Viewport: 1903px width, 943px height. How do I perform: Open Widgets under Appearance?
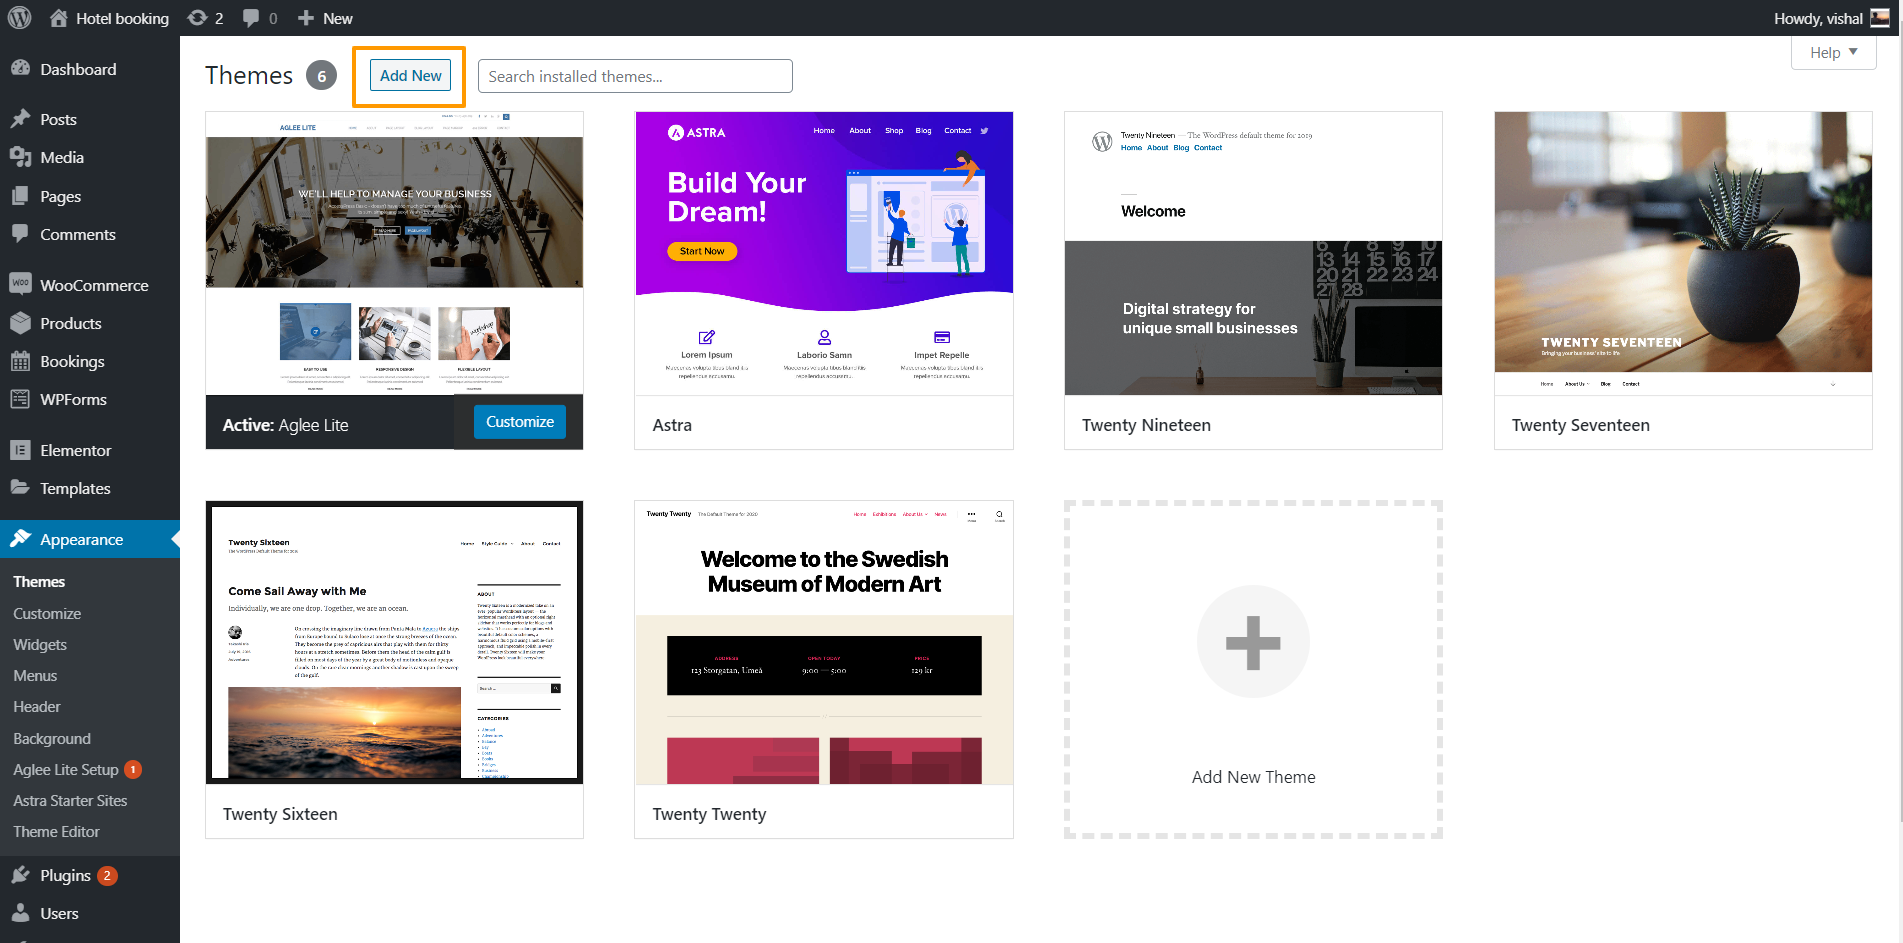tap(40, 644)
